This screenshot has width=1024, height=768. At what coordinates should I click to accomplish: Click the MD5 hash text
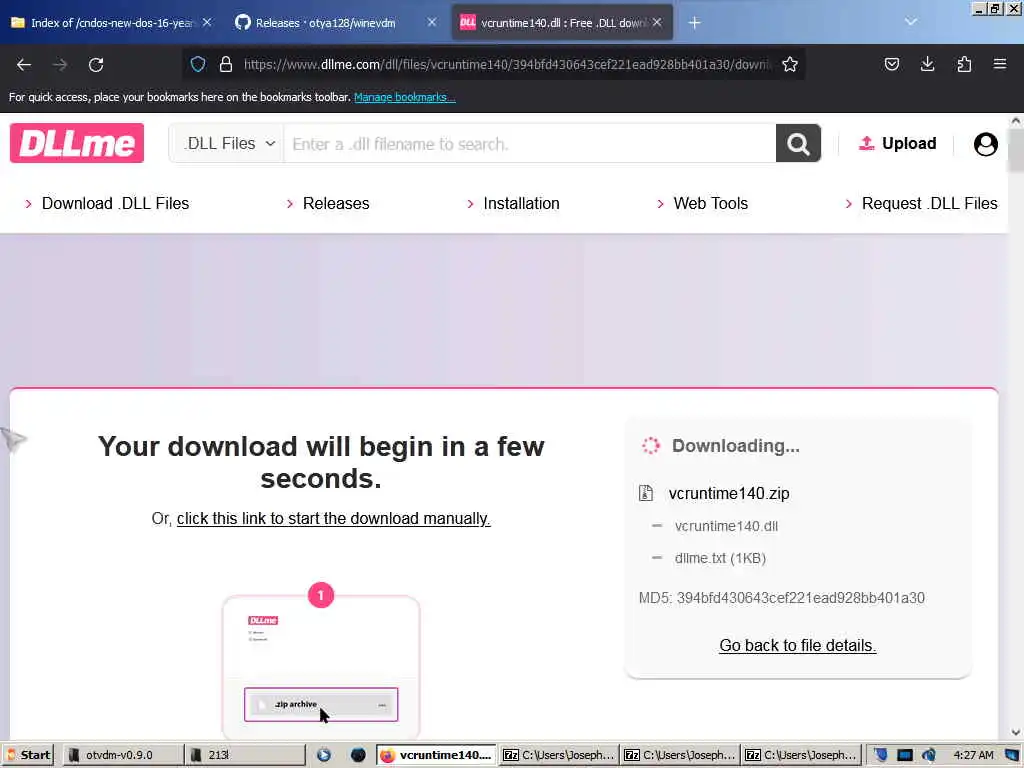tap(782, 598)
